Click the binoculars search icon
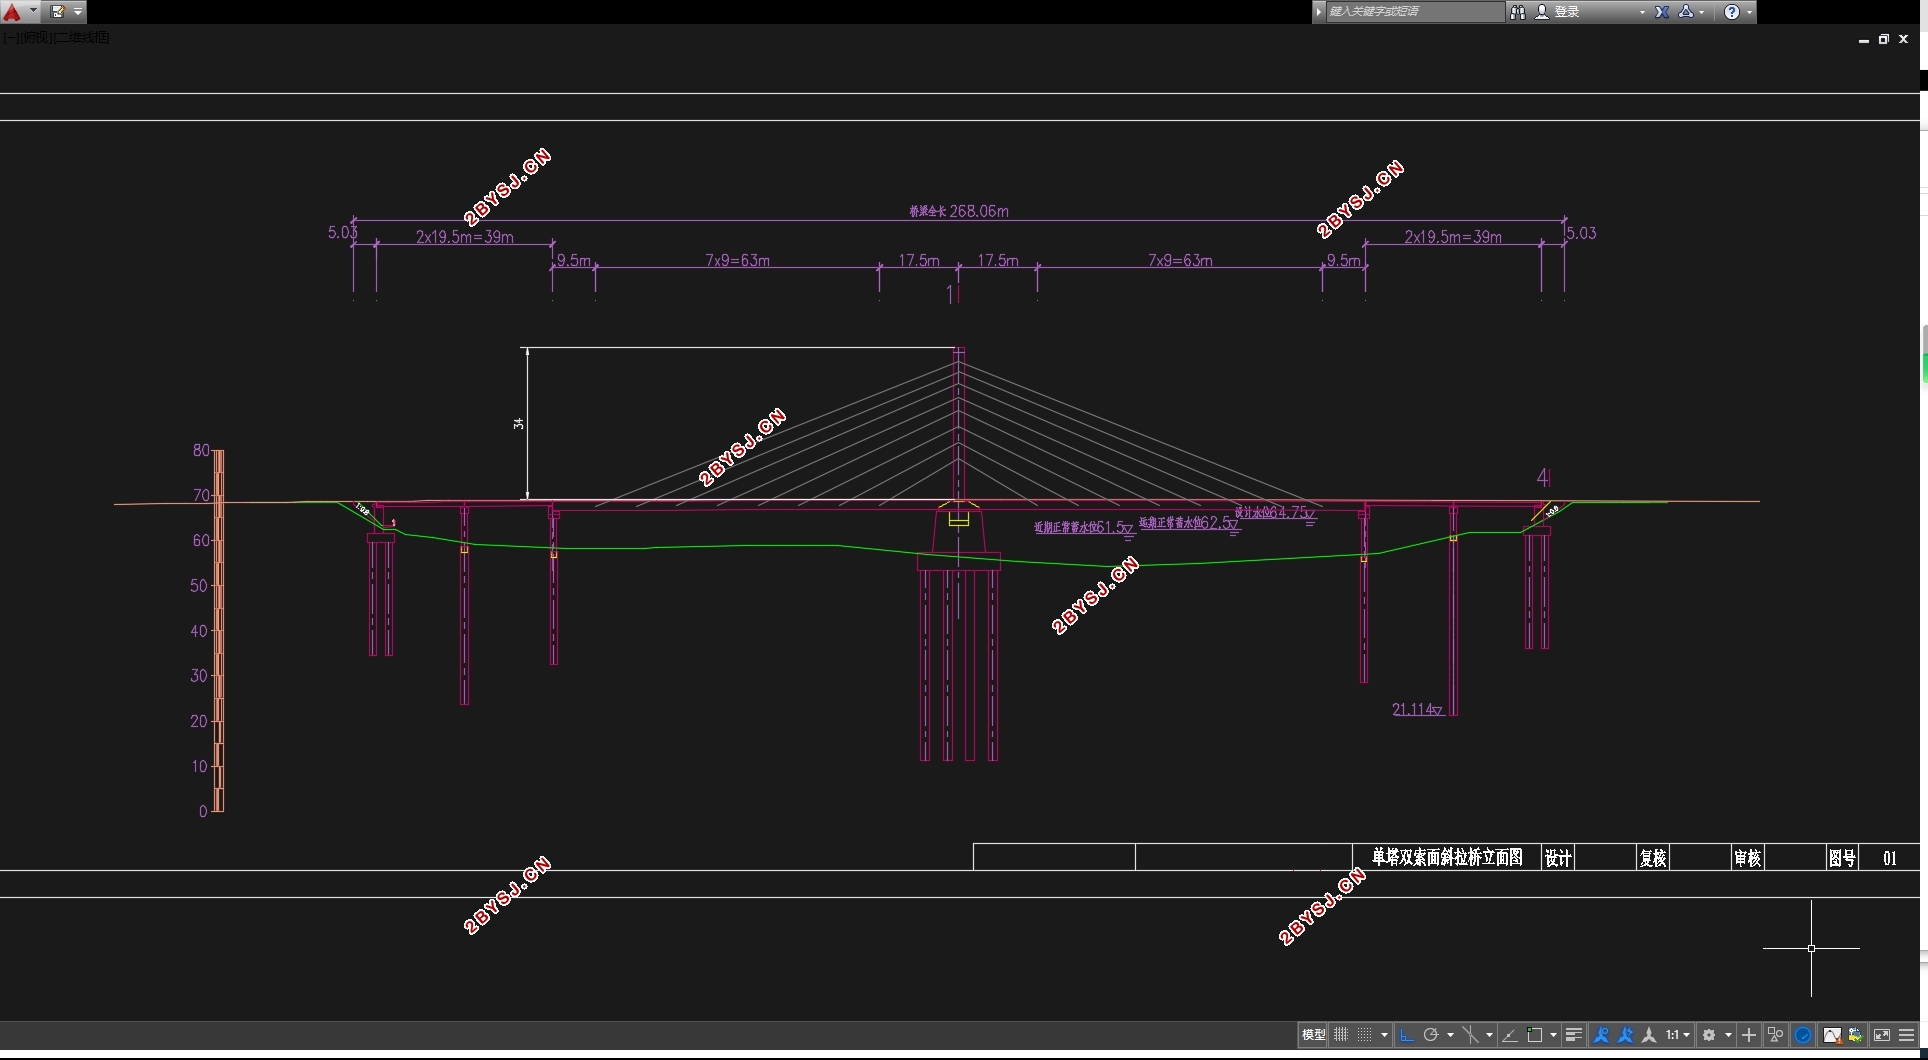Viewport: 1928px width, 1060px height. click(1518, 12)
